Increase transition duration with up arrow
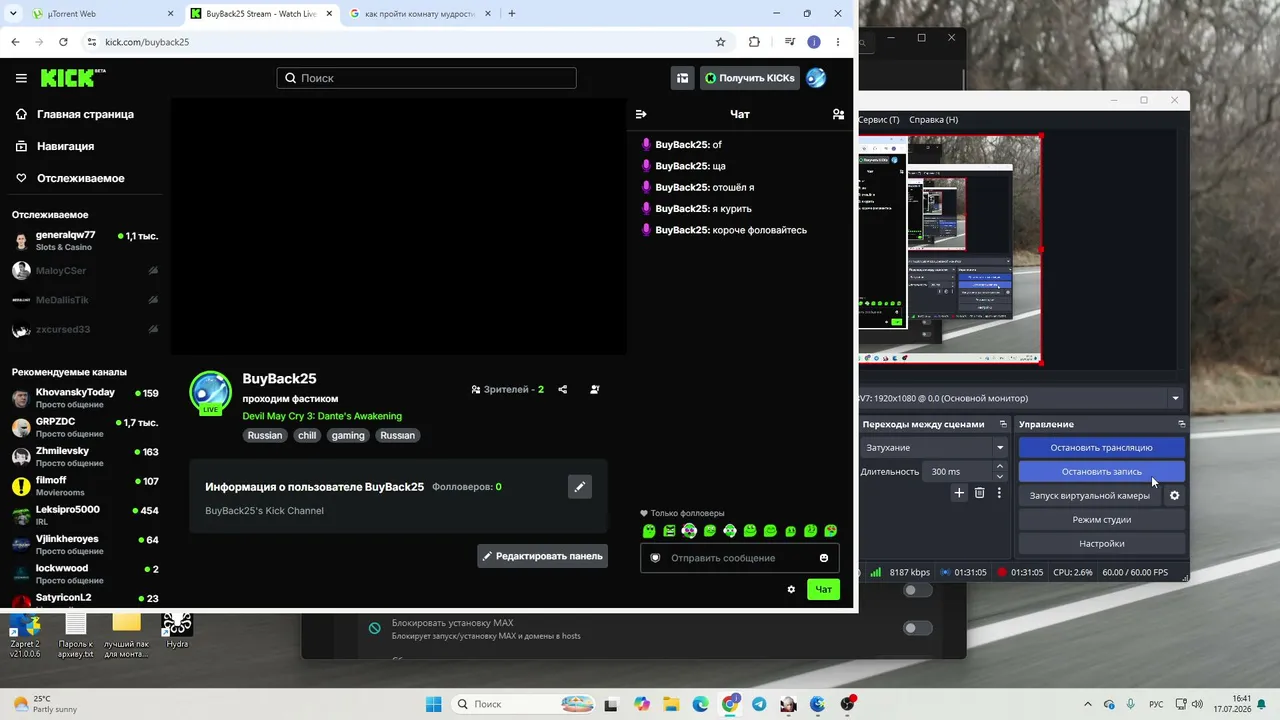Screen dimensions: 1280x720 tap(999, 466)
